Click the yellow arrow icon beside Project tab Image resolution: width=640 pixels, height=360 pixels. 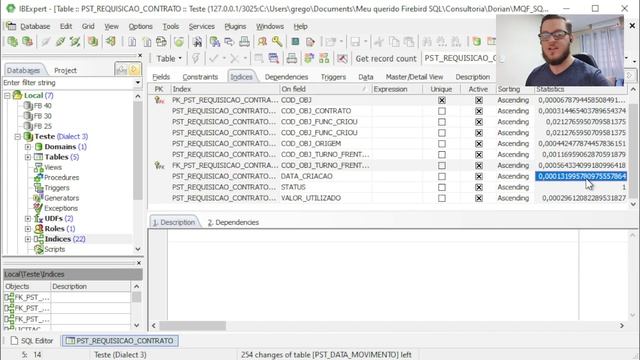point(134,70)
